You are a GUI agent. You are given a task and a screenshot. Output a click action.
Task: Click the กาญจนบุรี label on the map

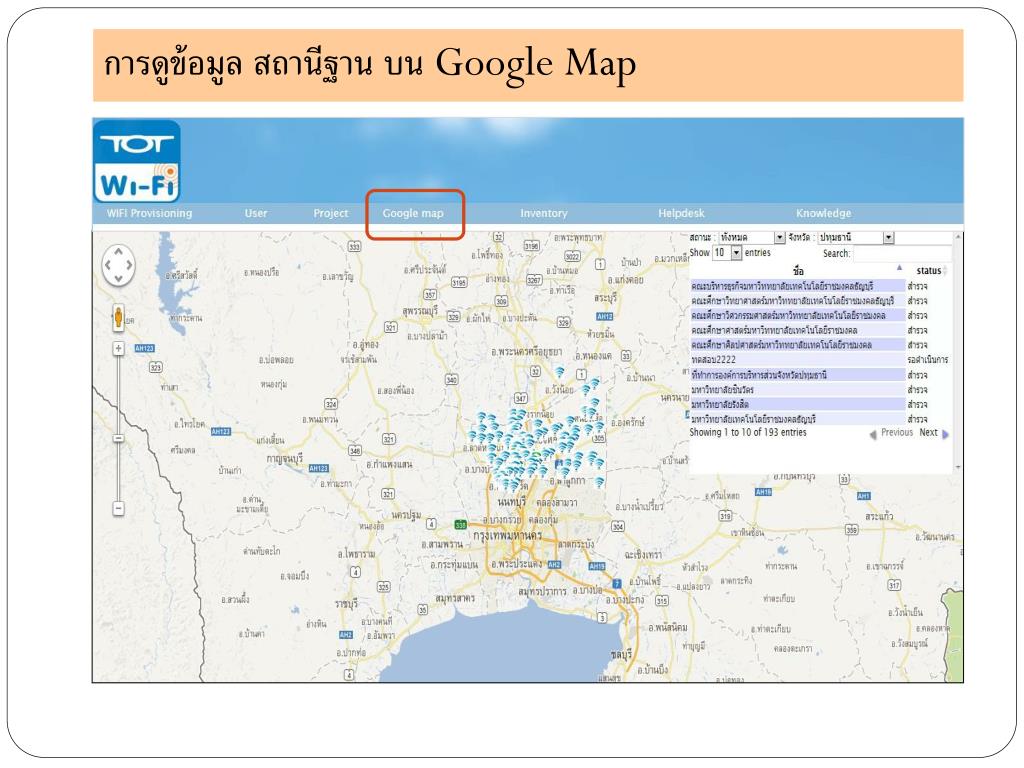pos(285,458)
